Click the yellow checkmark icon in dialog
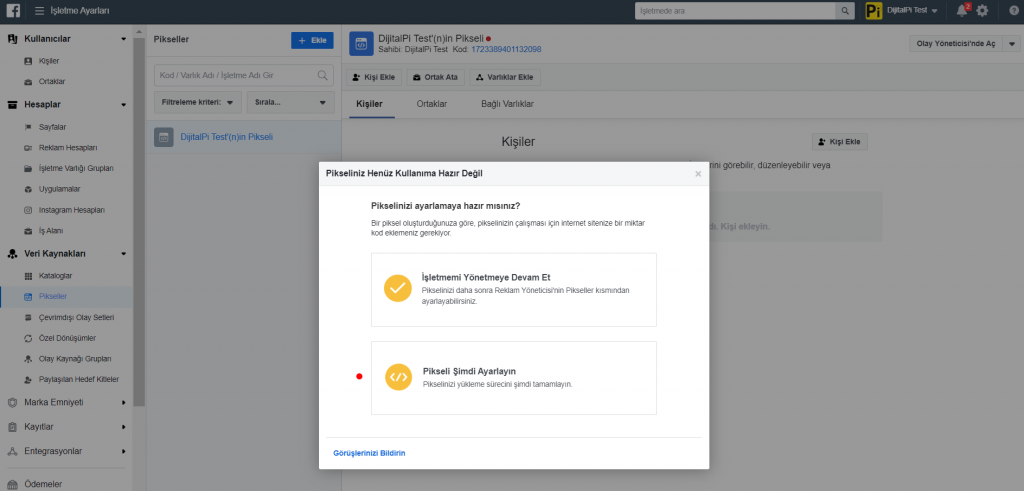 pos(398,289)
